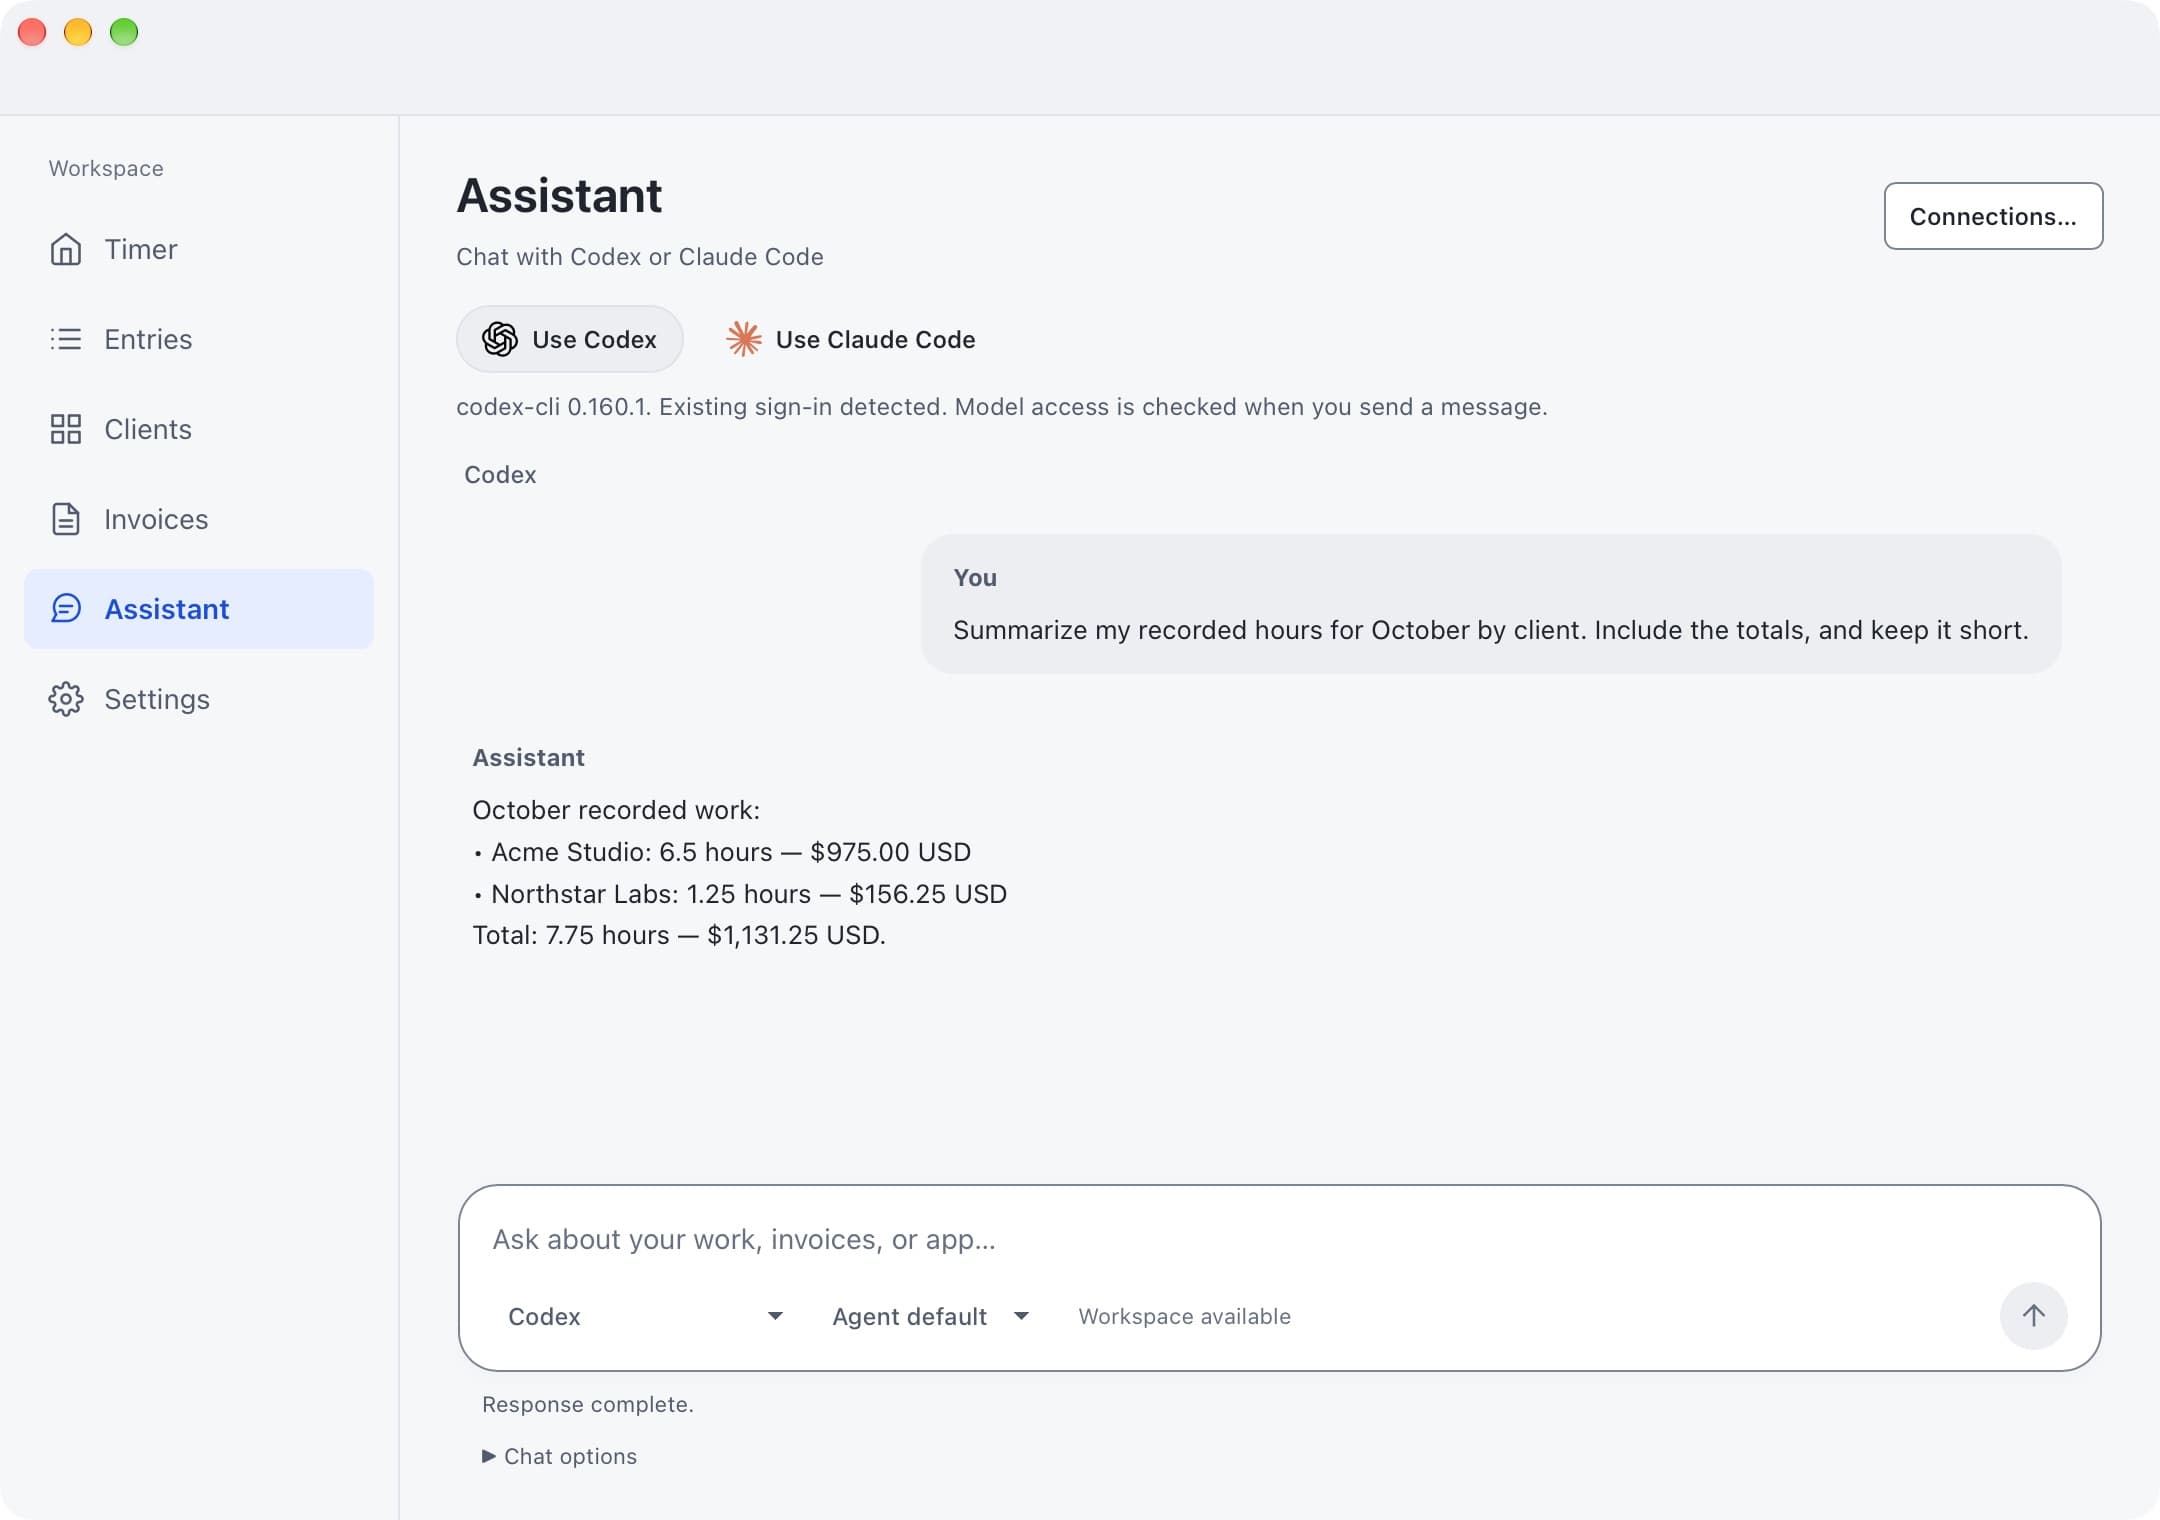Minimize the window with yellow button
This screenshot has width=2160, height=1520.
[78, 32]
